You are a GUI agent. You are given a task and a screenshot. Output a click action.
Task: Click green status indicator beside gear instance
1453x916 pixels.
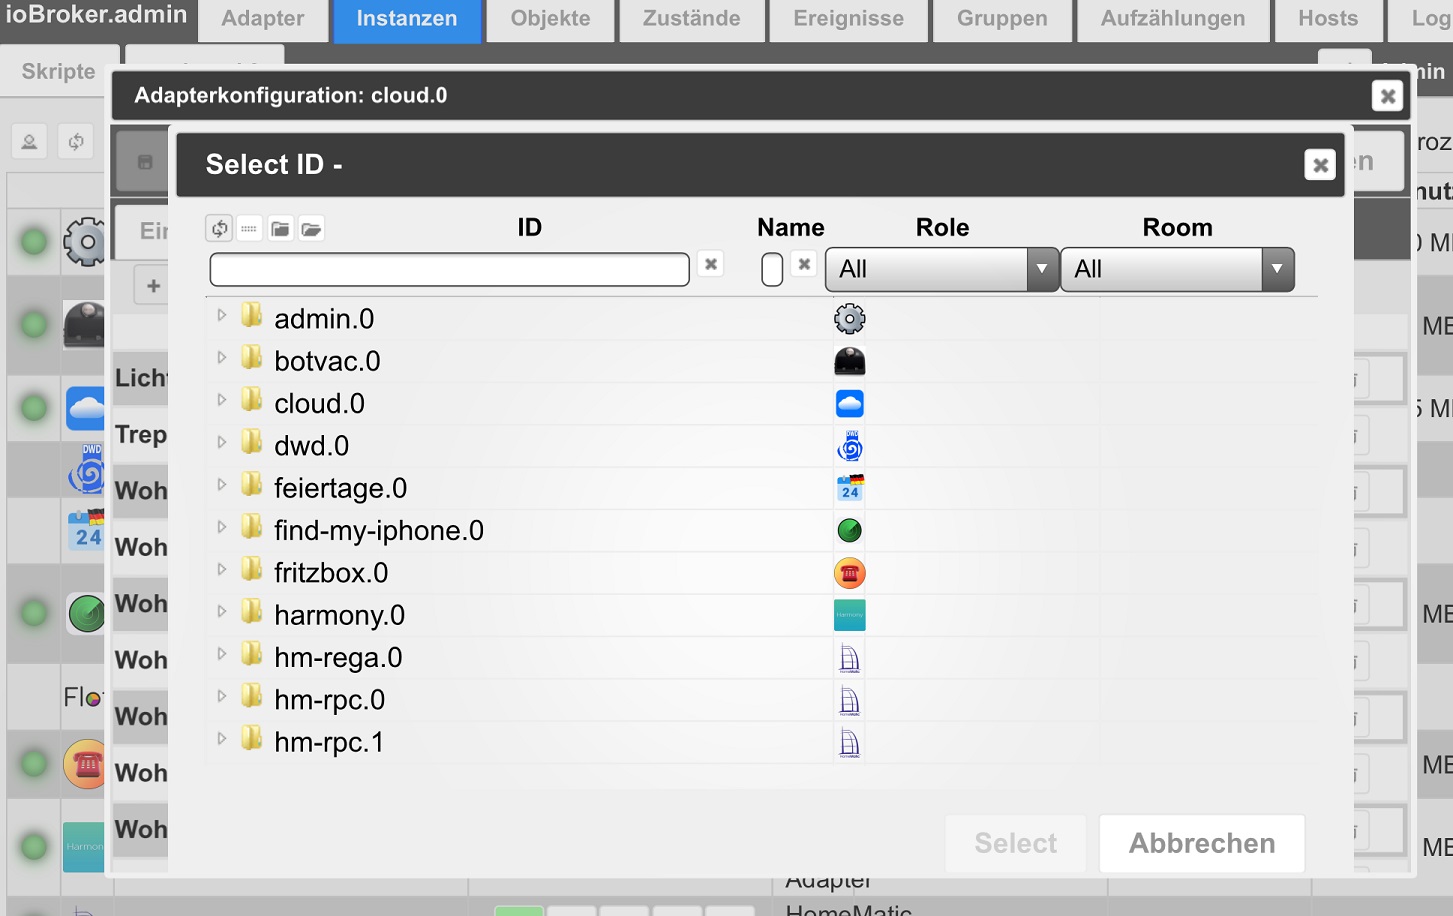tap(34, 241)
